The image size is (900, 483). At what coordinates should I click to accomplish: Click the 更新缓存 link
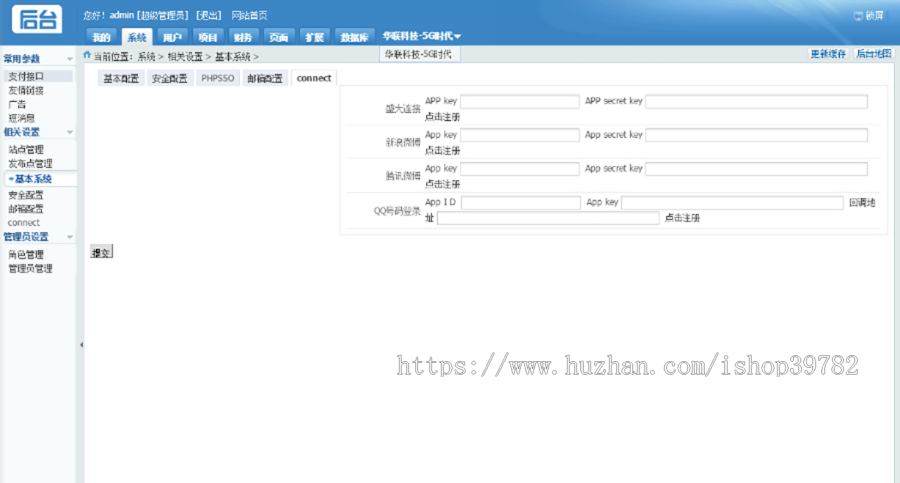(x=828, y=54)
